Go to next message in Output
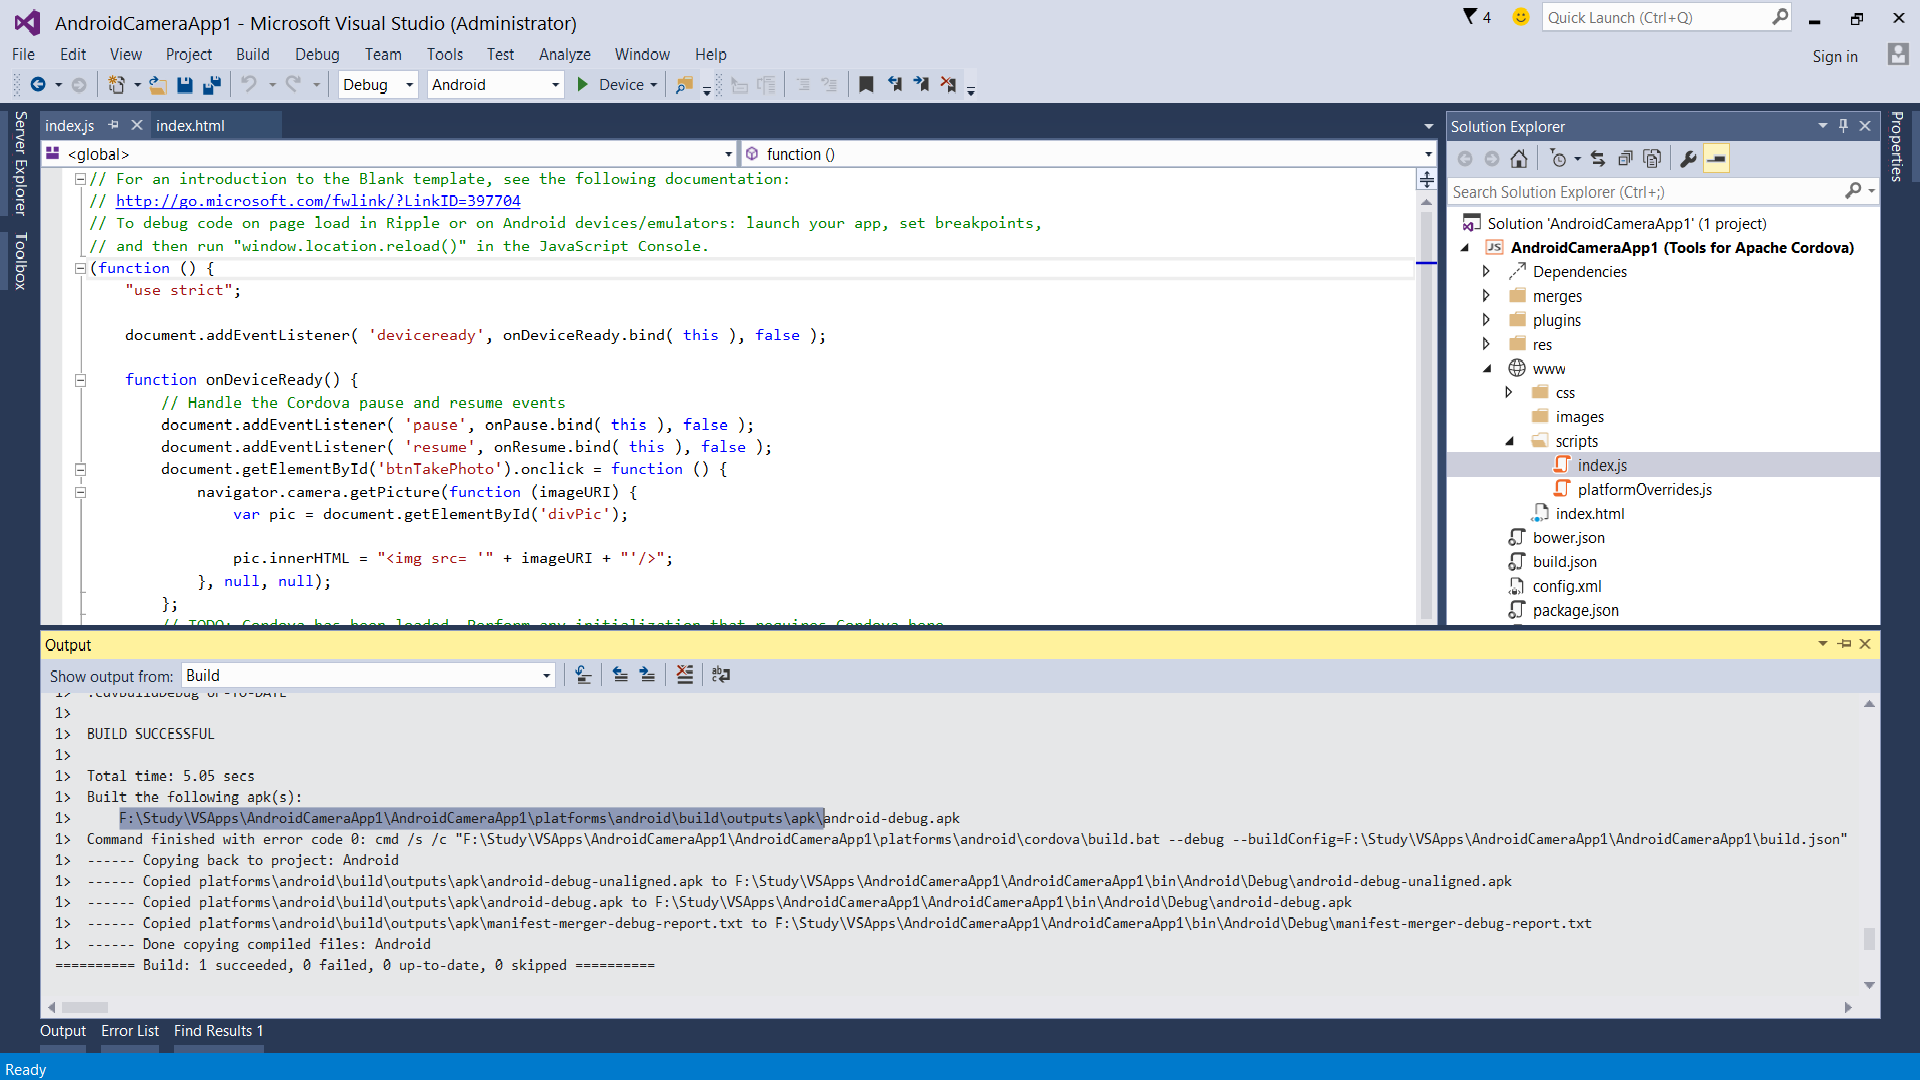1920x1080 pixels. (647, 675)
